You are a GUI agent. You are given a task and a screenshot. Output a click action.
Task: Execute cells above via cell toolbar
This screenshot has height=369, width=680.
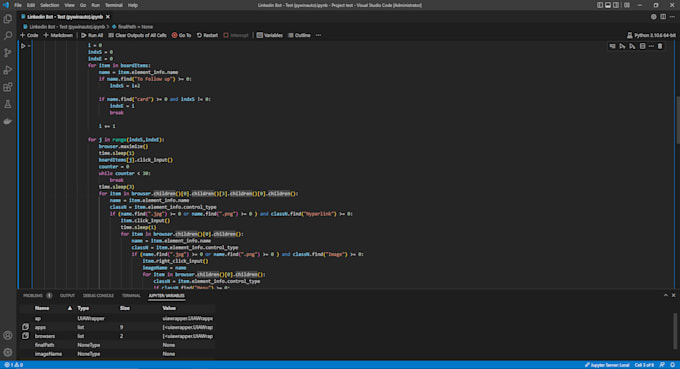[x=622, y=46]
